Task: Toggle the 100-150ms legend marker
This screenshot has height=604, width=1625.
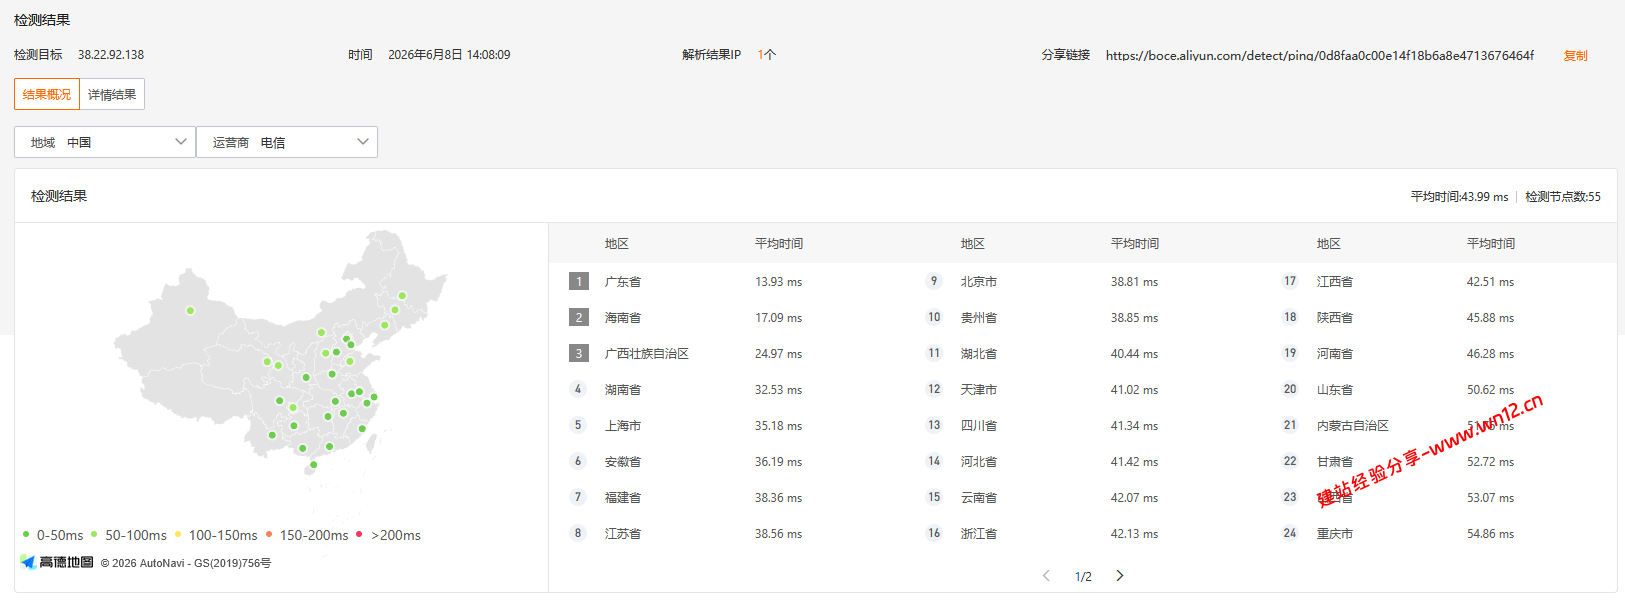Action: click(178, 535)
